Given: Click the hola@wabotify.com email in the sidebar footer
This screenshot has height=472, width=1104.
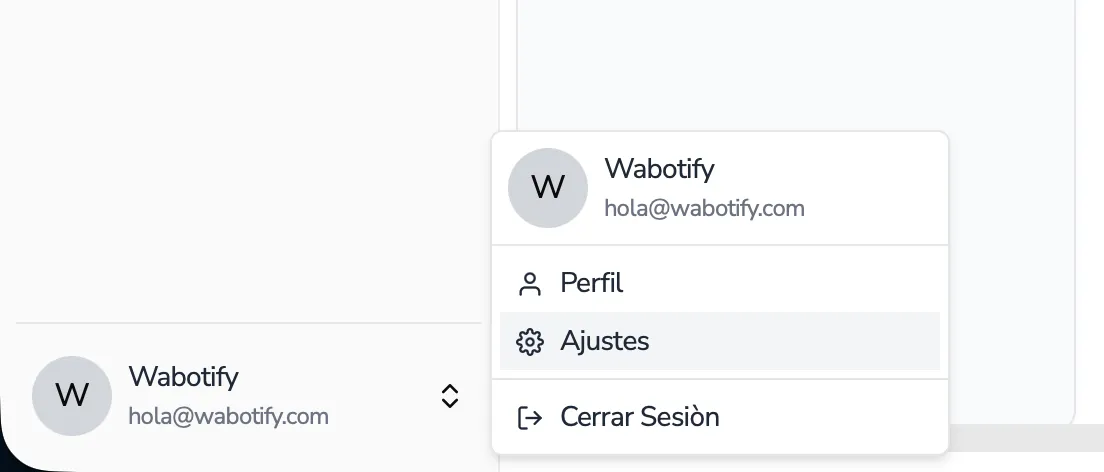Looking at the screenshot, I should click(228, 416).
